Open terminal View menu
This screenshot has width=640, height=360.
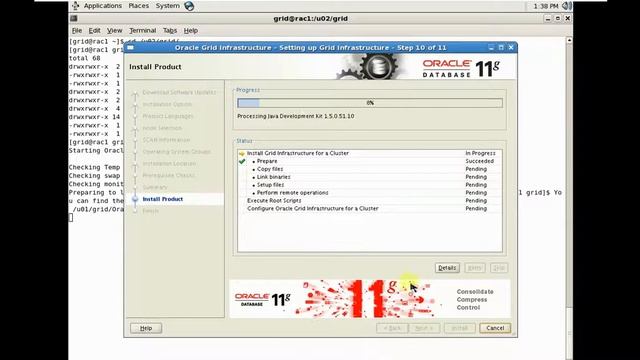(x=114, y=30)
